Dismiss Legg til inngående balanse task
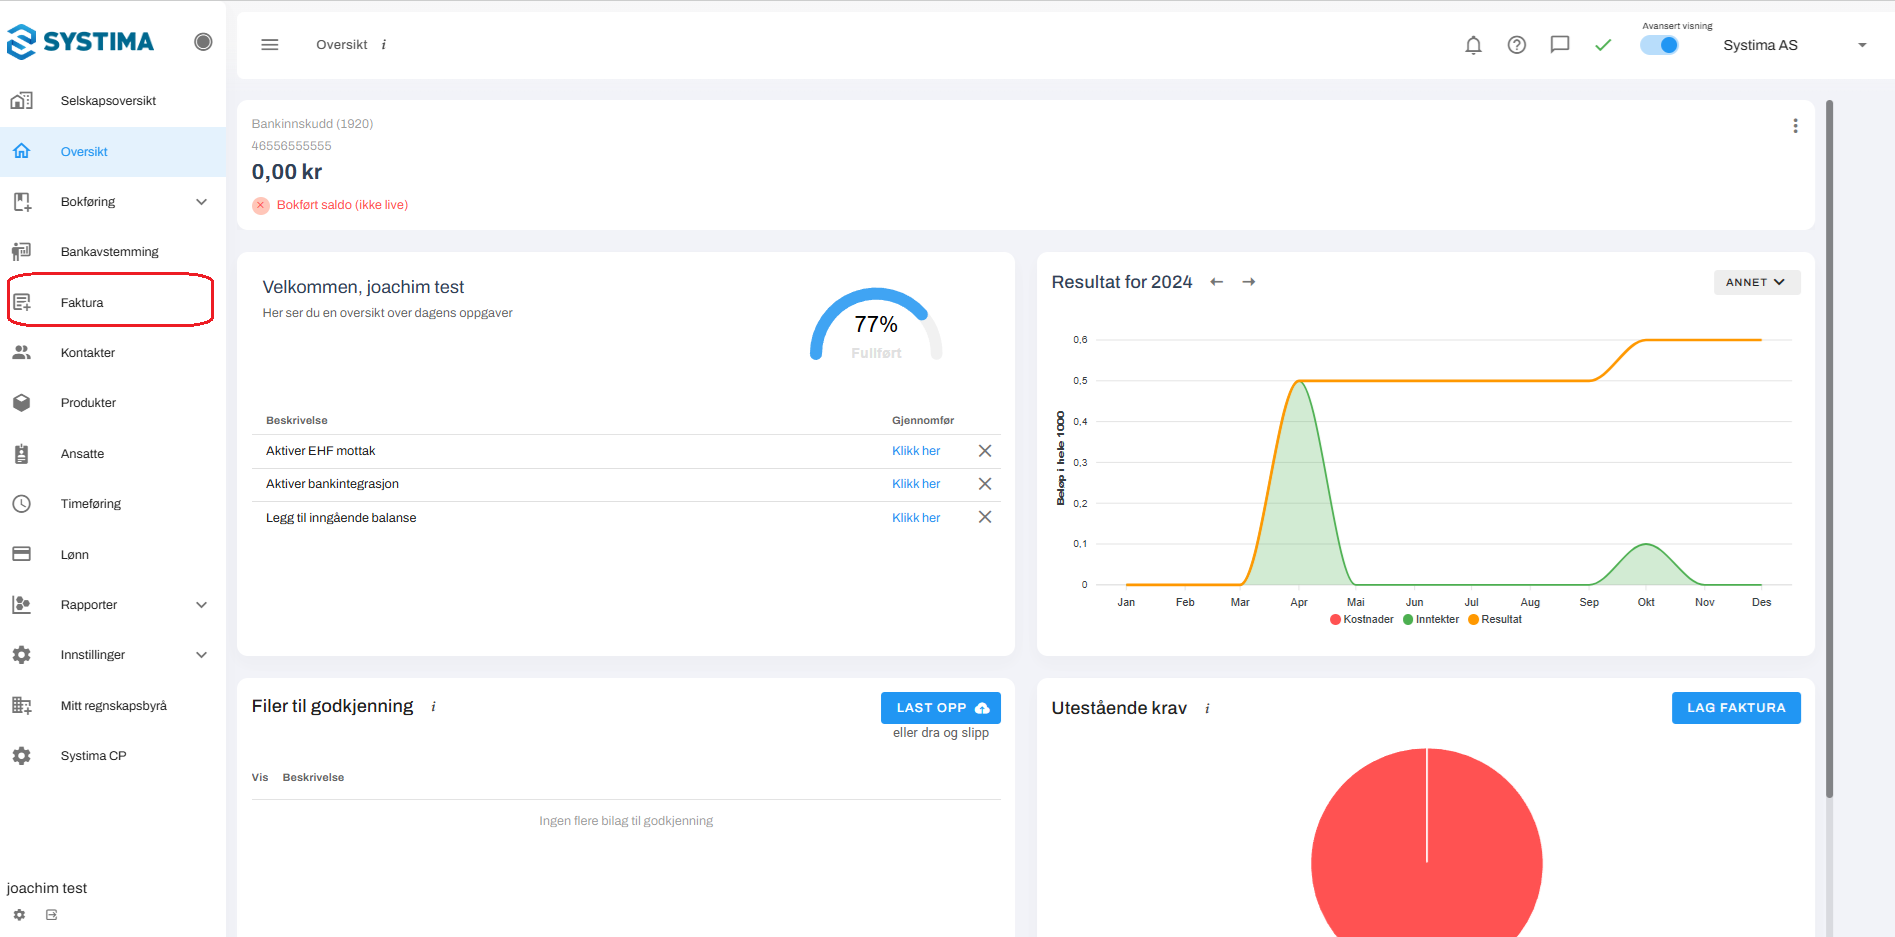 pos(985,517)
